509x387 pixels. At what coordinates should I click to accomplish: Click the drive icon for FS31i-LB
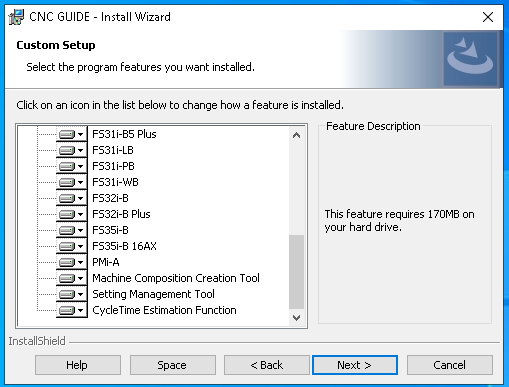tap(71, 150)
